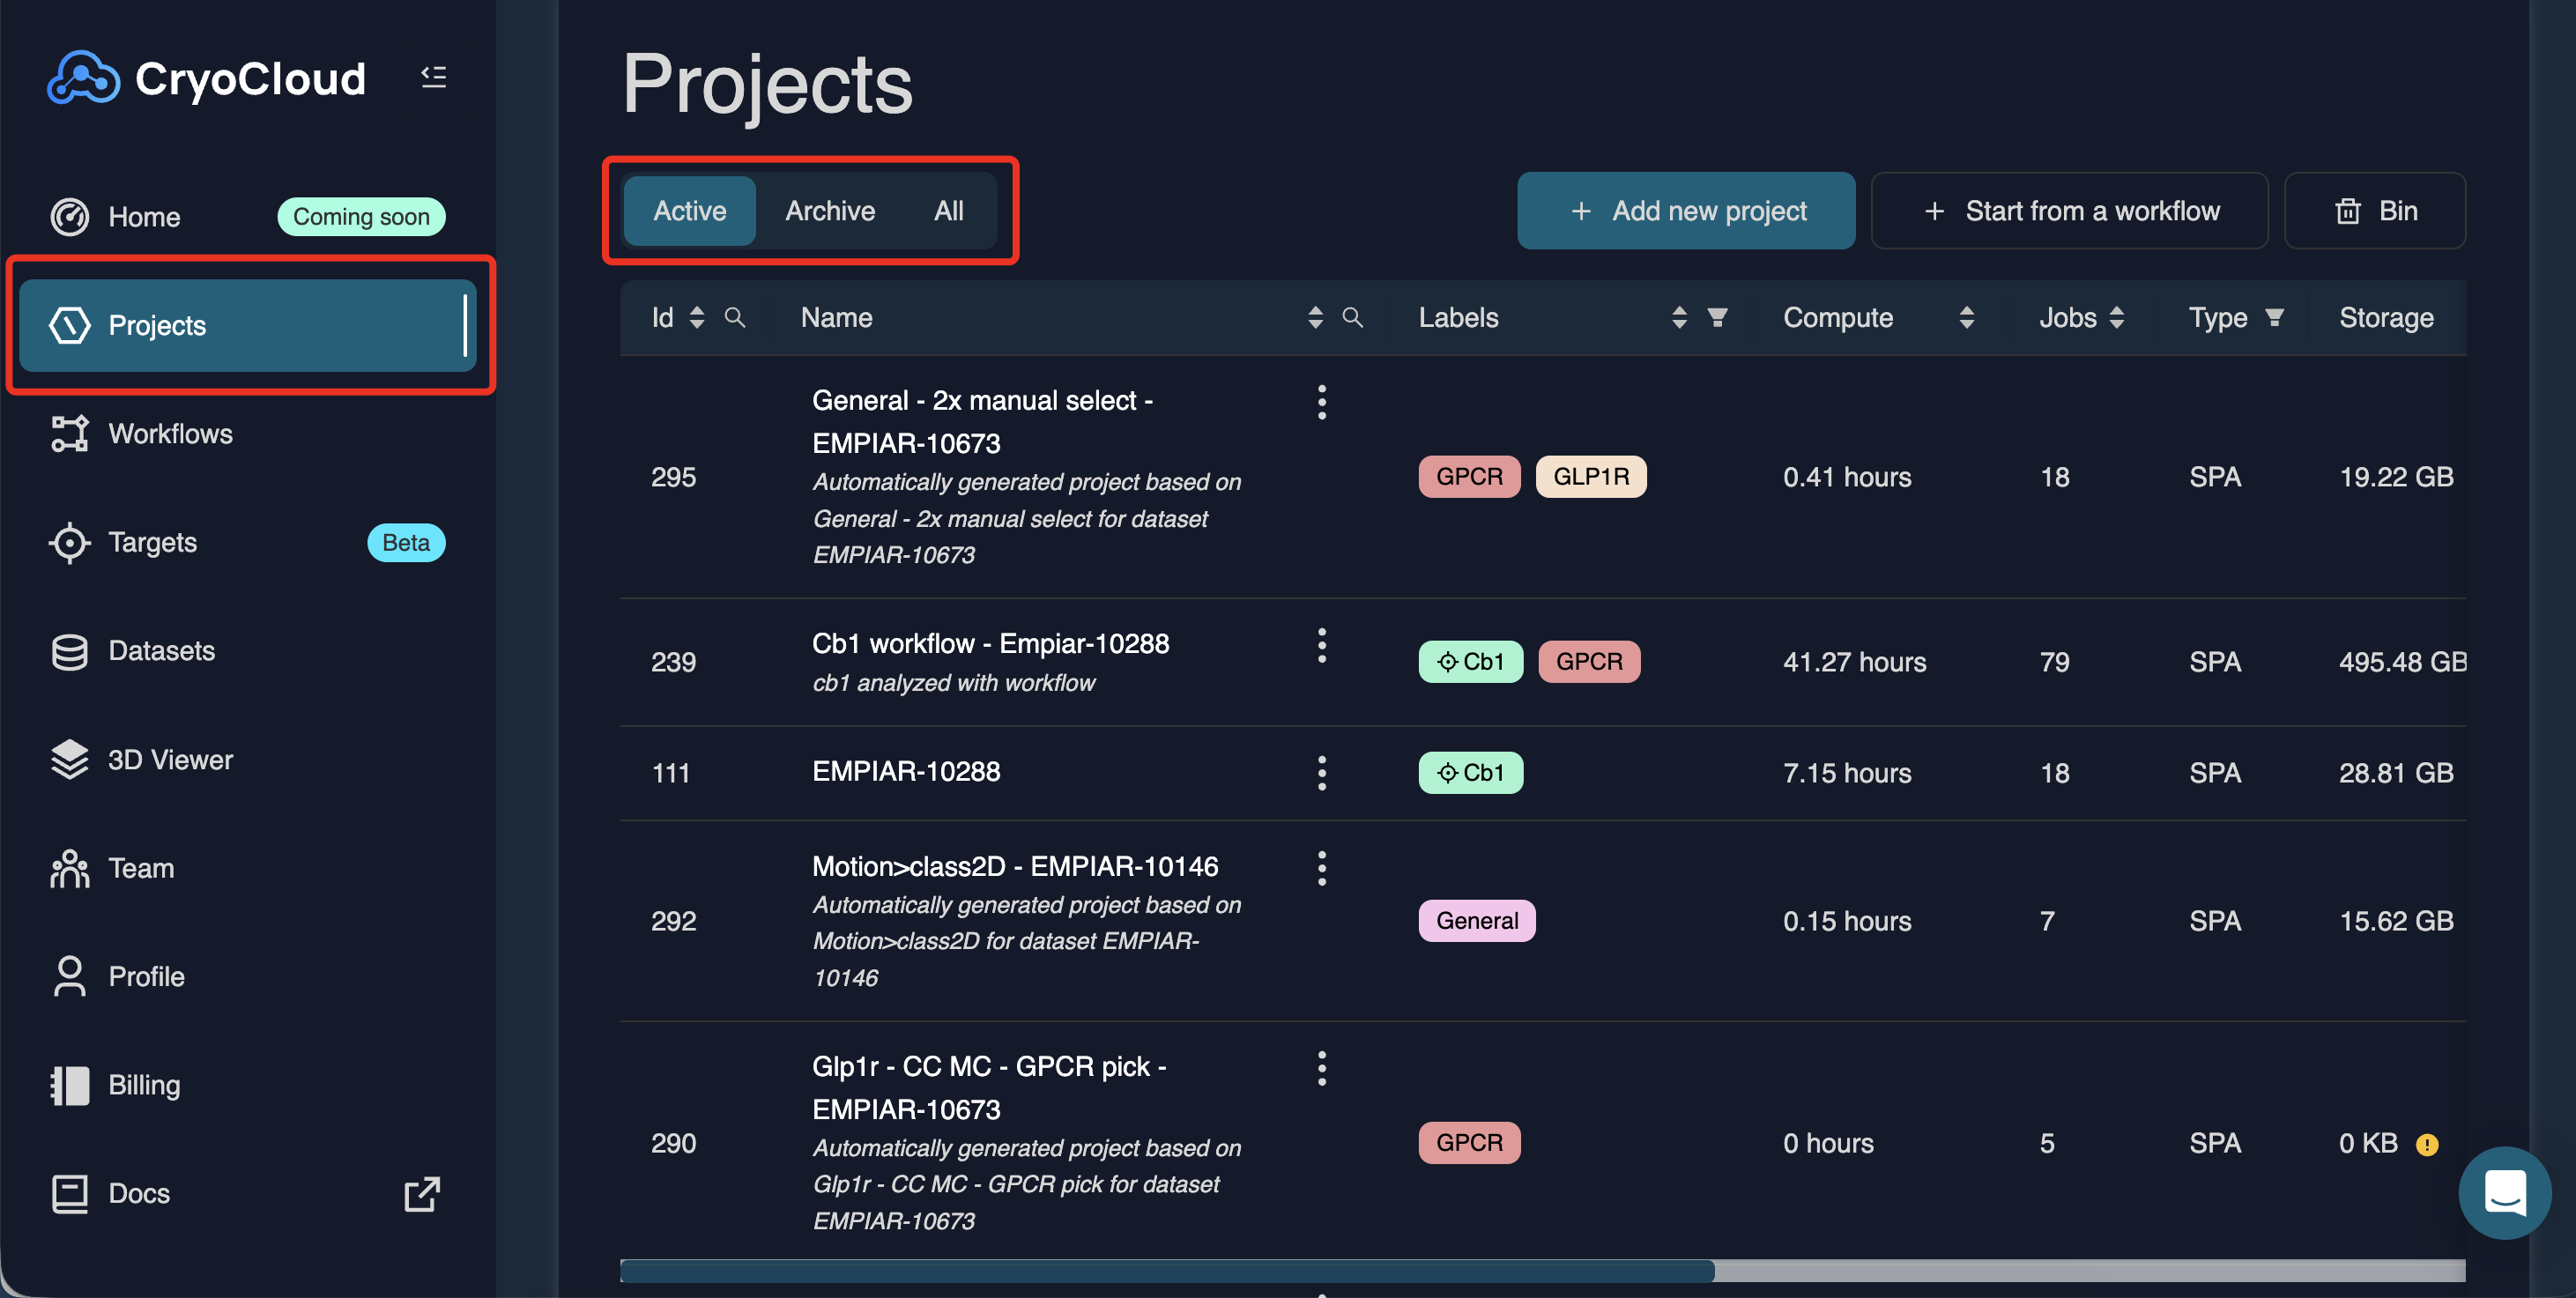The image size is (2576, 1298).
Task: Click the Name column search icon
Action: (1352, 318)
